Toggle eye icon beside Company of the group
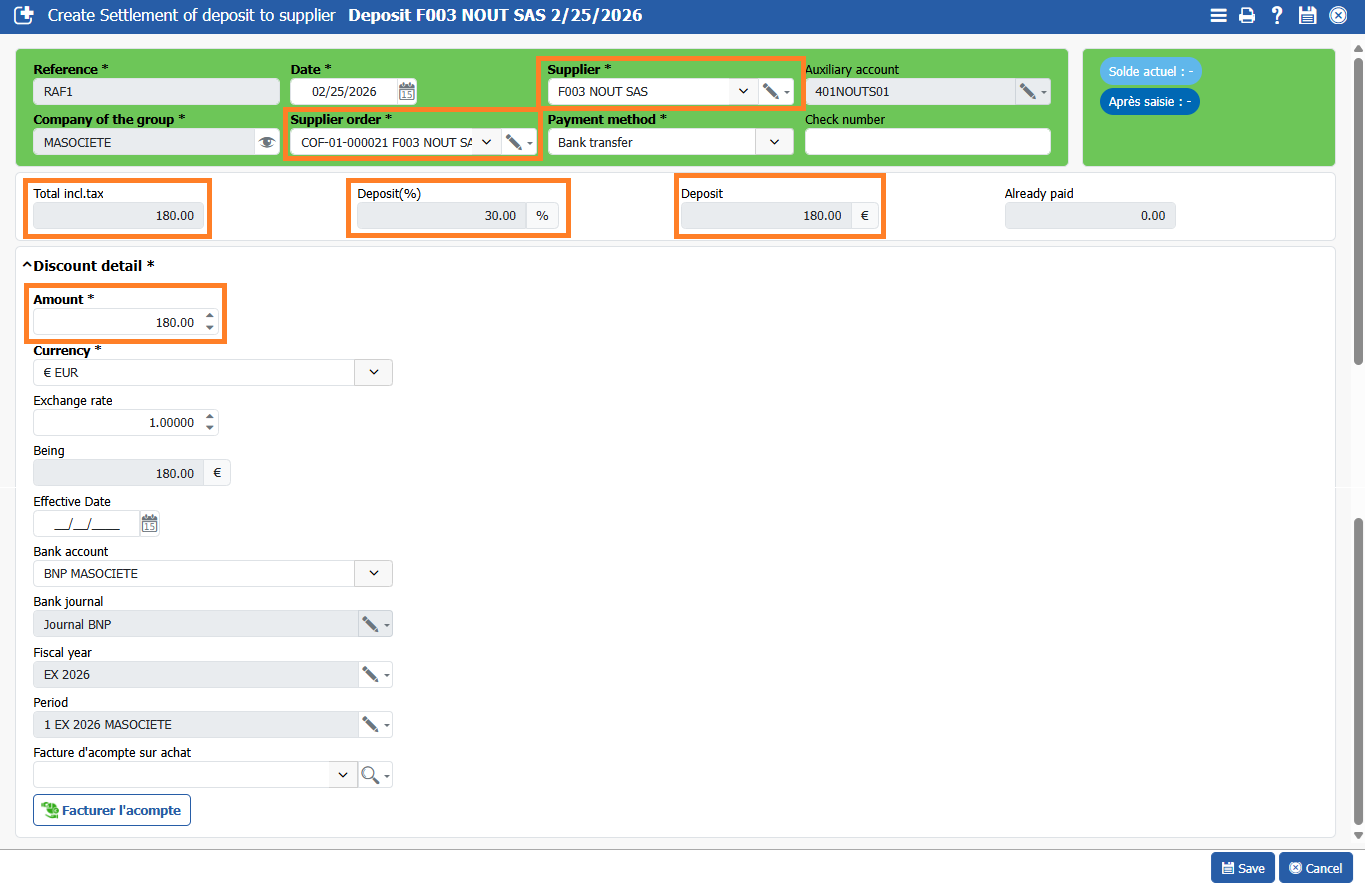This screenshot has height=883, width=1365. 266,143
